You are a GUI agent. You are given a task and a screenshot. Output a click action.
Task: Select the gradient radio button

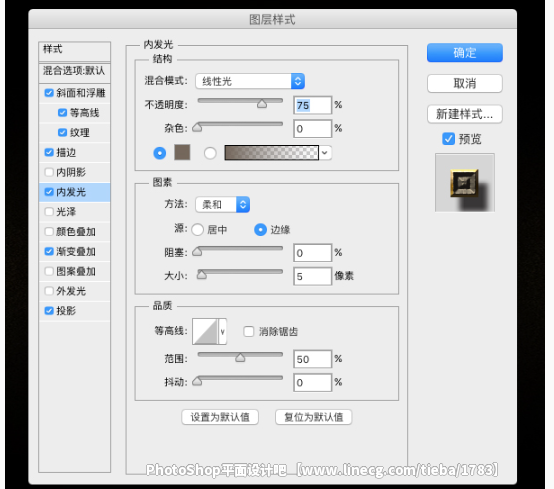[210, 153]
